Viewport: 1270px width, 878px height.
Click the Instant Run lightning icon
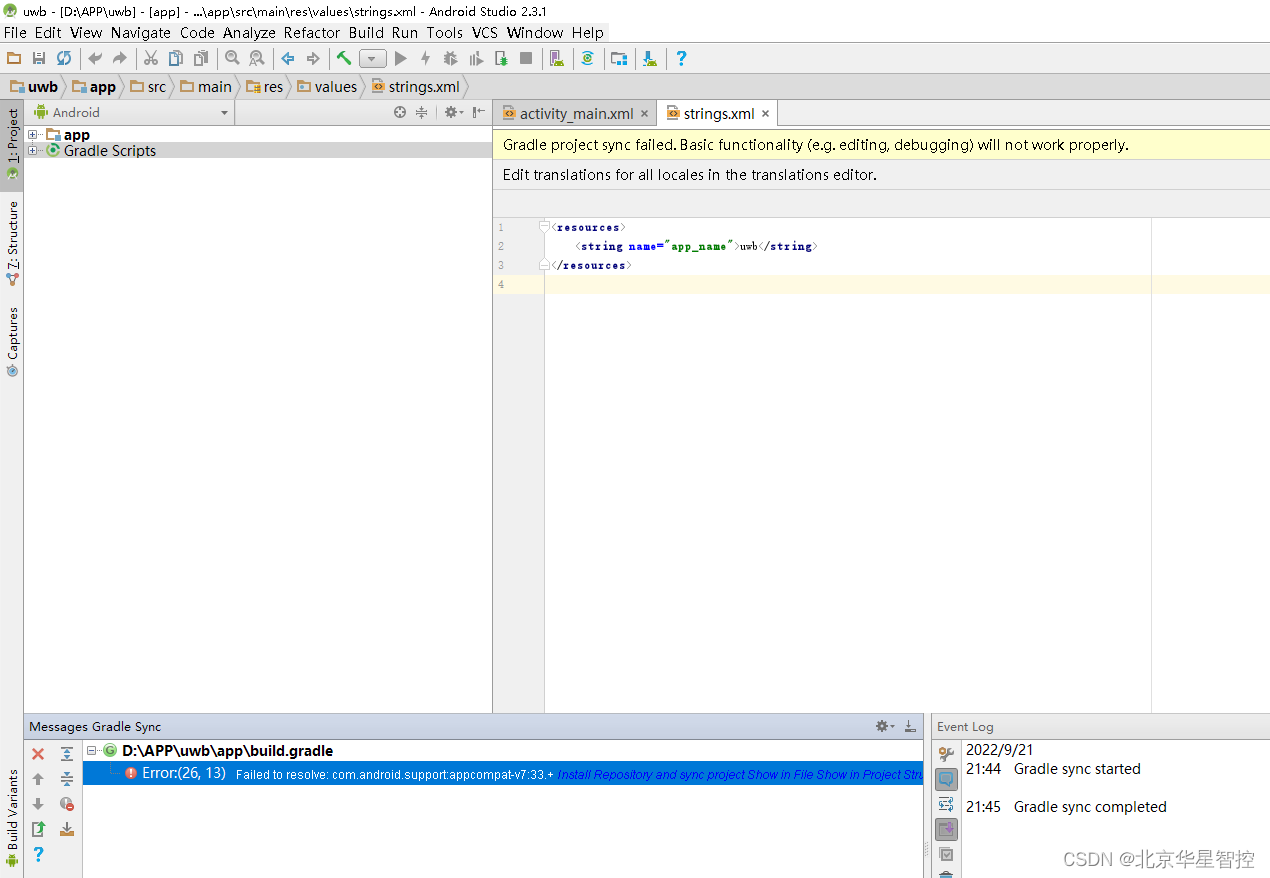pyautogui.click(x=425, y=59)
